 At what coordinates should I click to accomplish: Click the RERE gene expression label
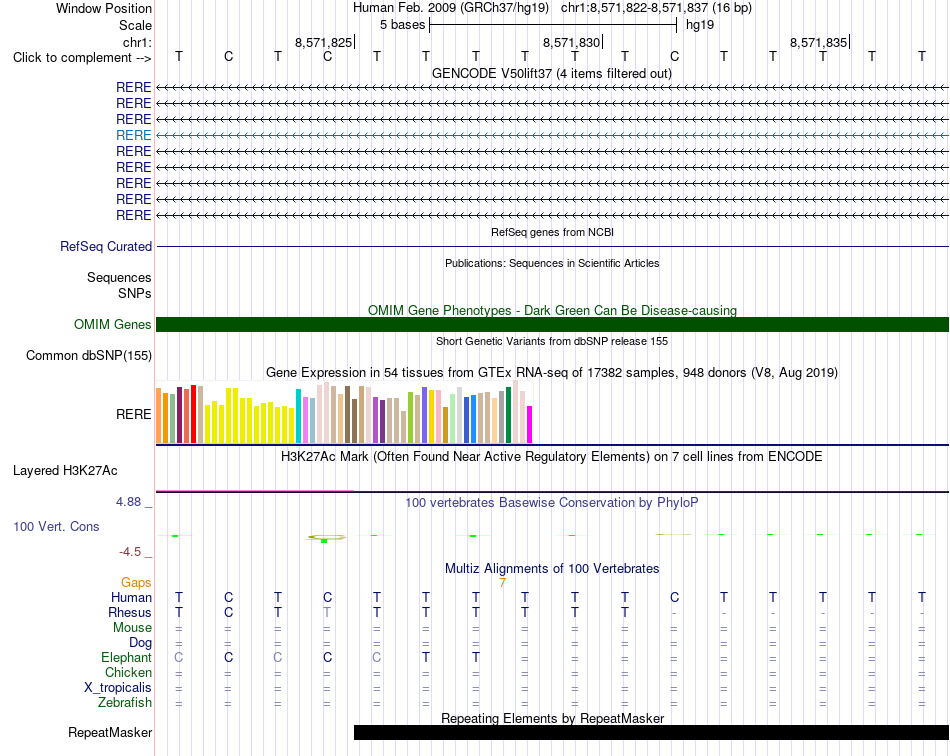coord(134,414)
